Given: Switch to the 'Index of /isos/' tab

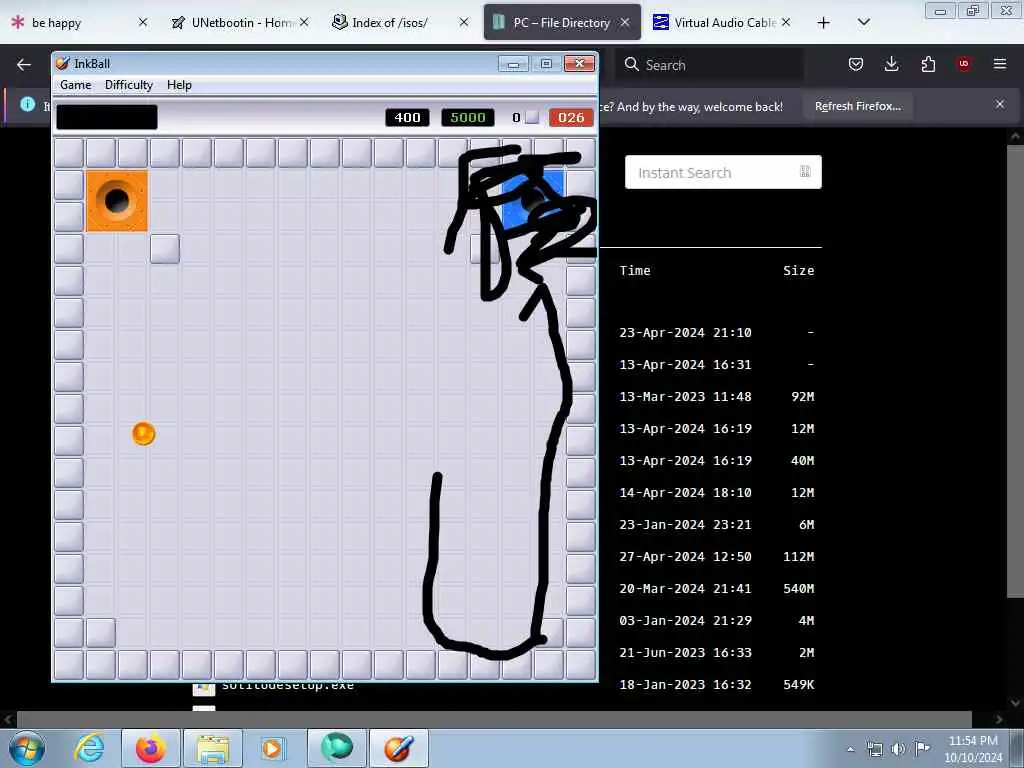Looking at the screenshot, I should tap(389, 23).
